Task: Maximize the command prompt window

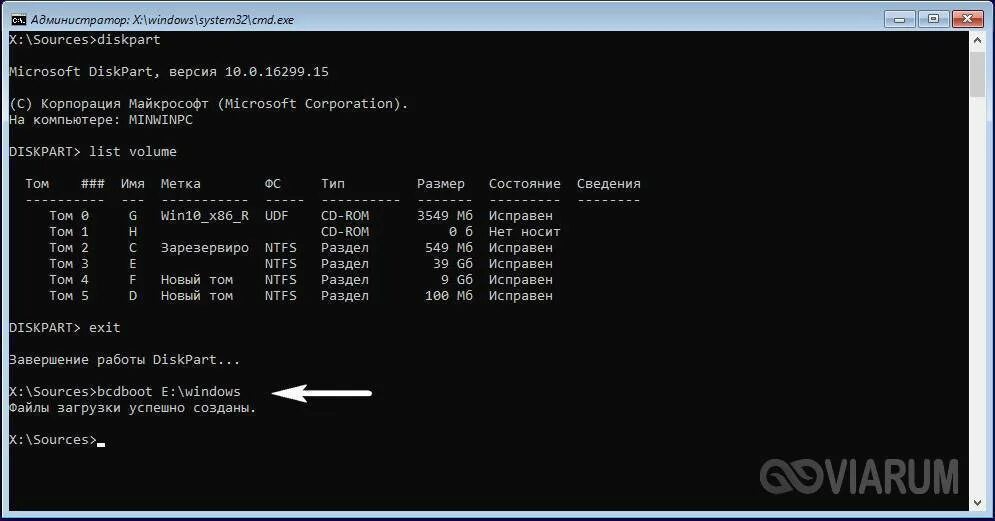Action: (933, 19)
